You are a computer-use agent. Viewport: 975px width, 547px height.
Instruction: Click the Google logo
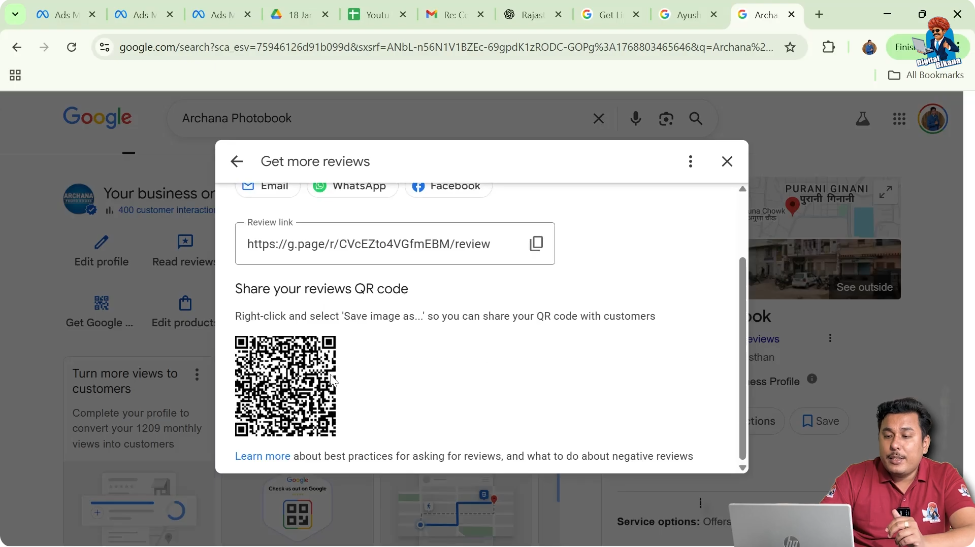97,117
